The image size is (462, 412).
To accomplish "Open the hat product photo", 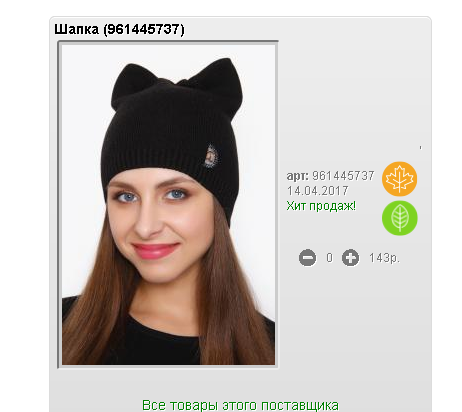I will point(168,205).
